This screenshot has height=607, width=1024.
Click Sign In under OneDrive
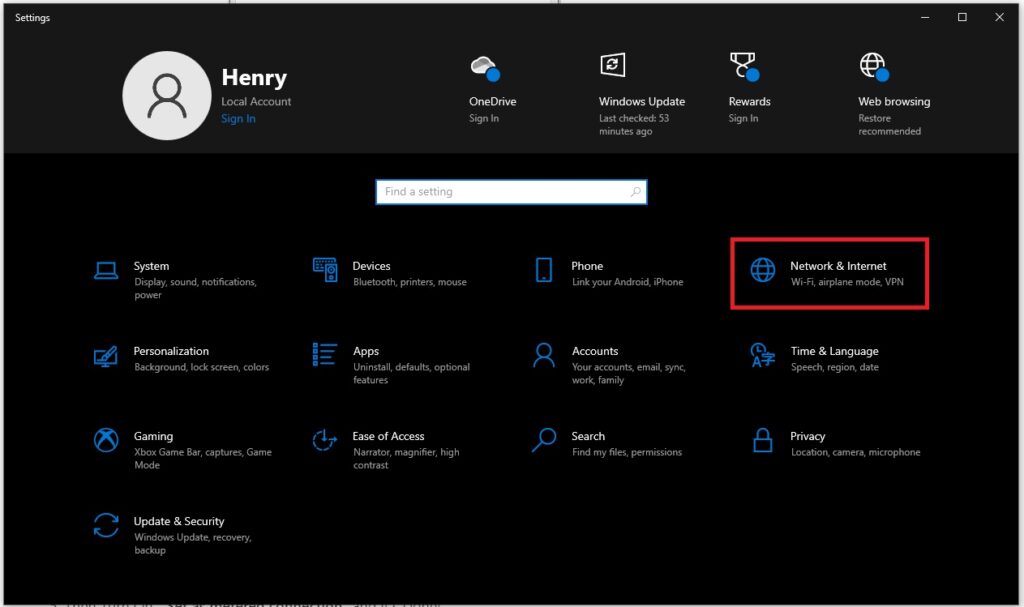coord(484,118)
